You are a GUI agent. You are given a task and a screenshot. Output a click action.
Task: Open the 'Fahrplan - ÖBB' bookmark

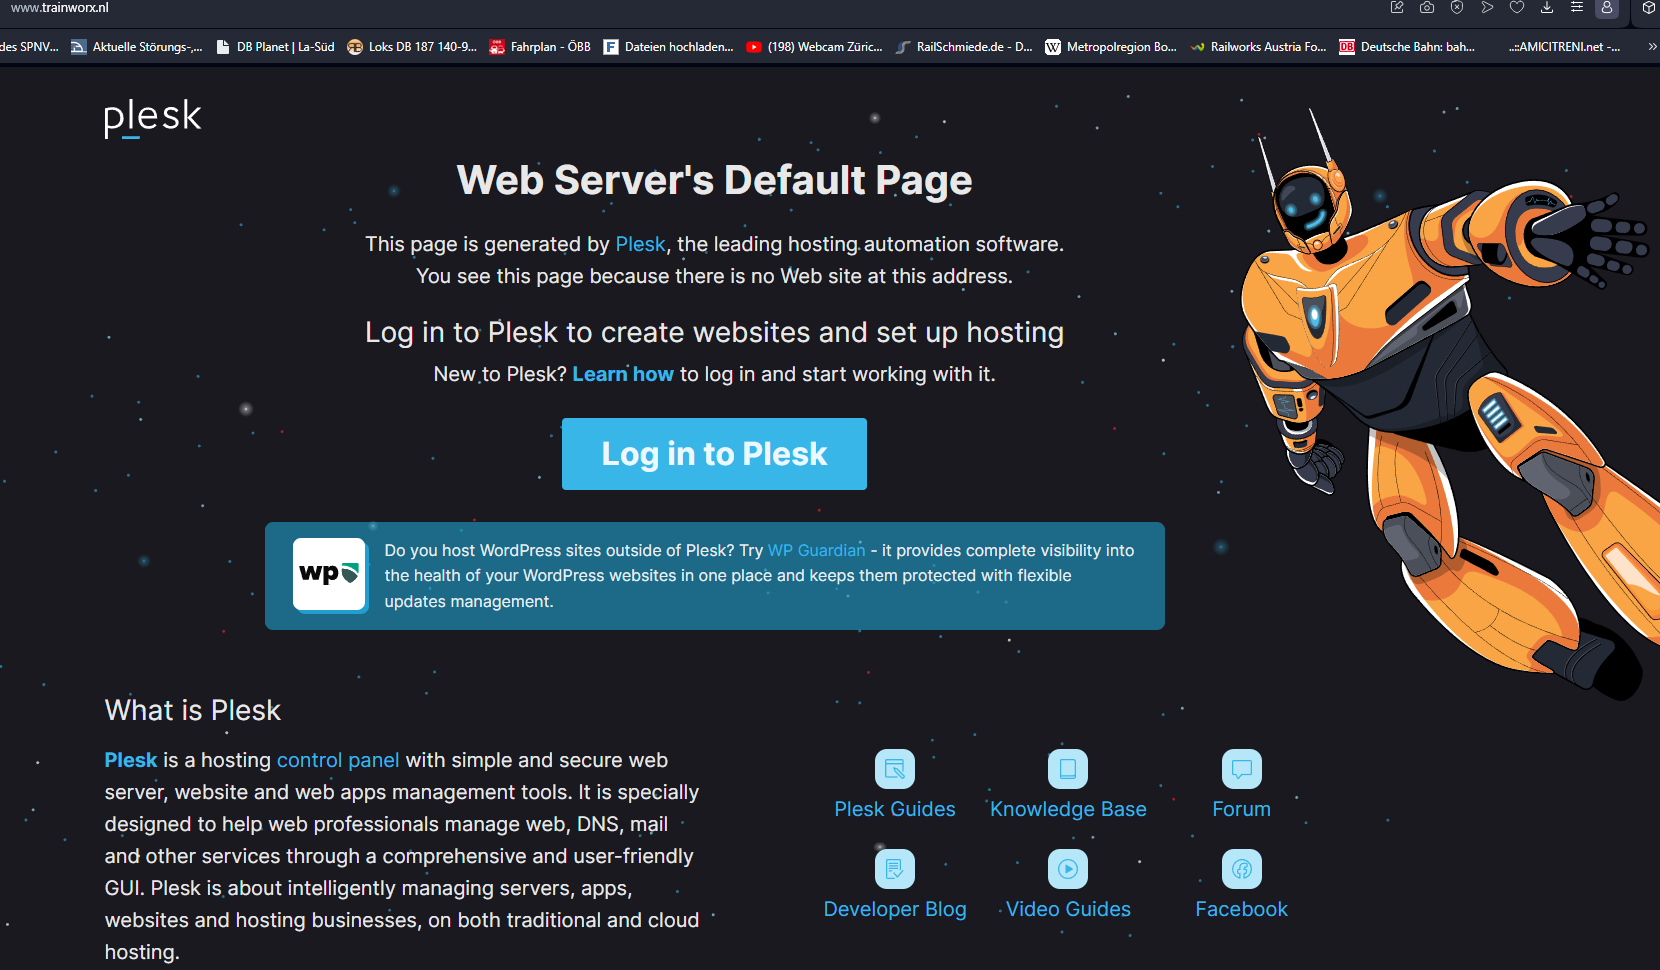[540, 47]
